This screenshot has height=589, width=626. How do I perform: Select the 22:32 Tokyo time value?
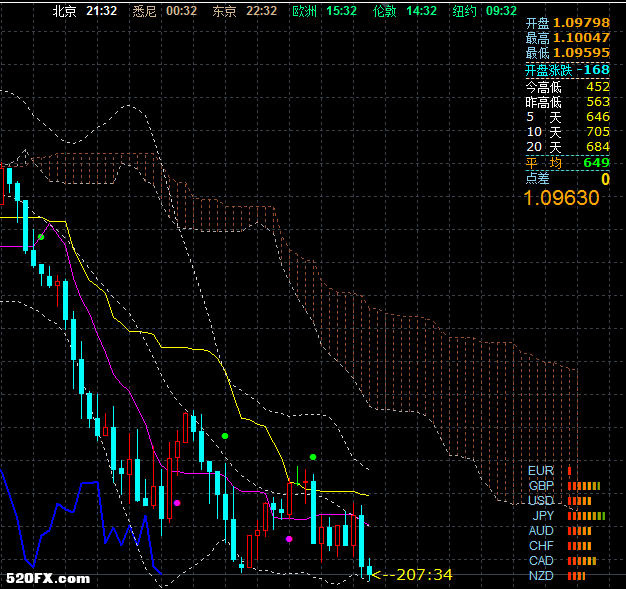point(261,11)
